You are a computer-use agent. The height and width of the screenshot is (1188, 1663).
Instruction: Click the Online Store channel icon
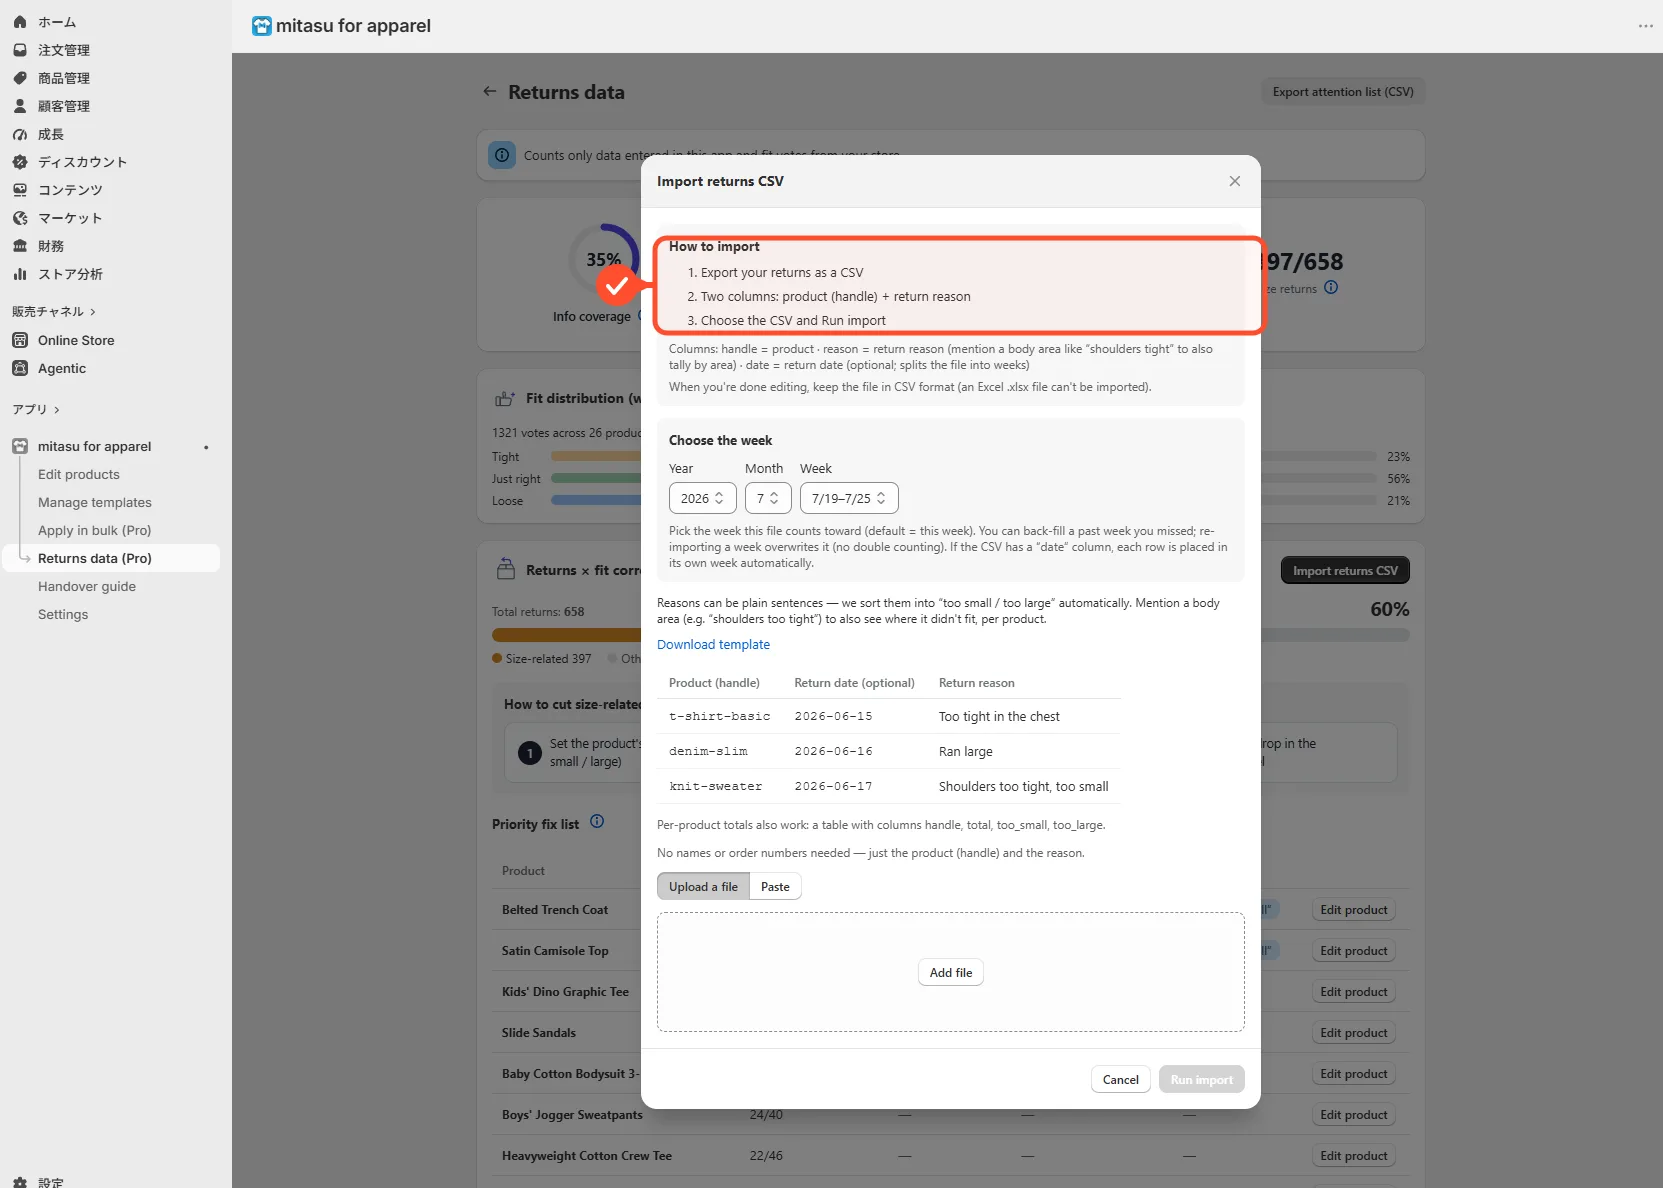pos(20,340)
